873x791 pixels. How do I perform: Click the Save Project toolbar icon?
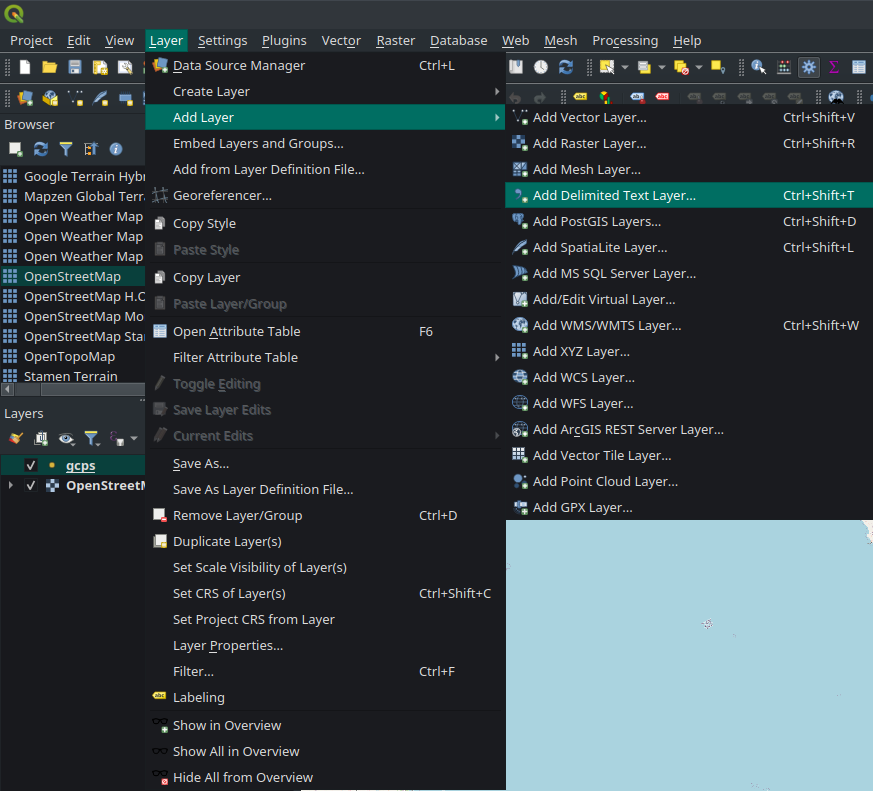pos(75,67)
